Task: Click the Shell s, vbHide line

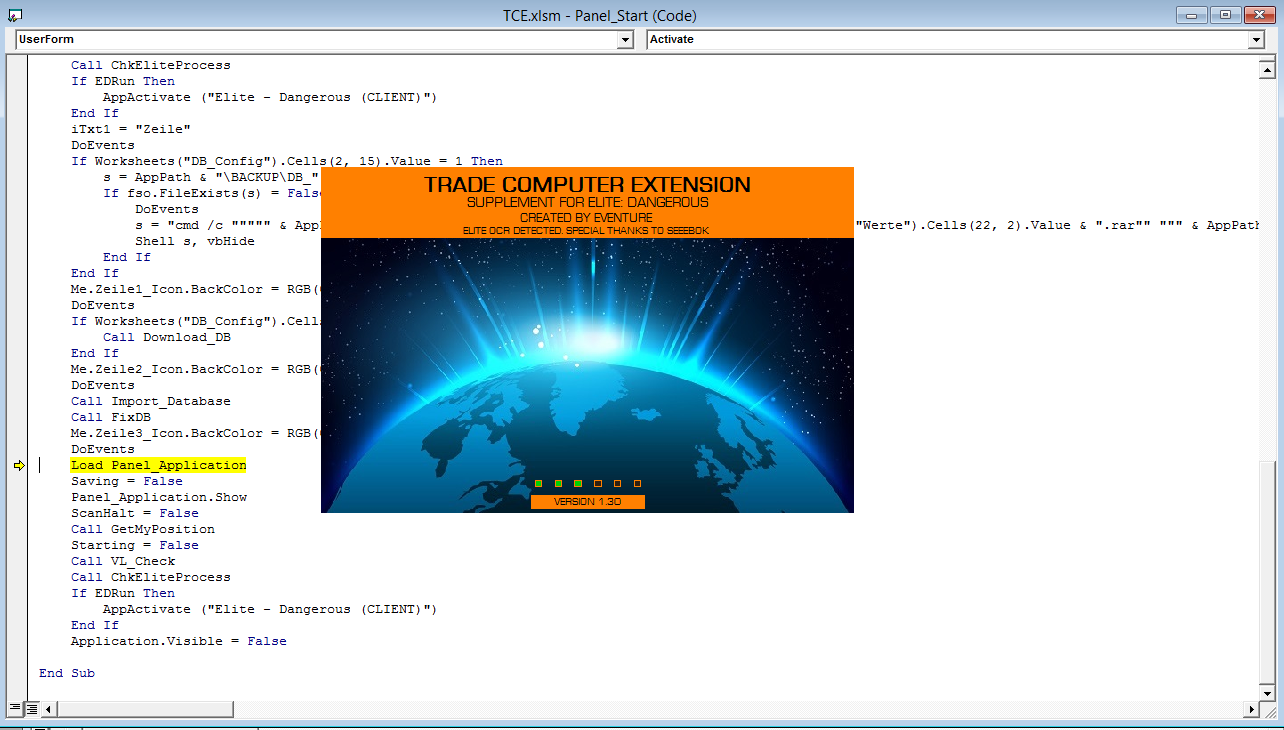Action: pos(194,241)
